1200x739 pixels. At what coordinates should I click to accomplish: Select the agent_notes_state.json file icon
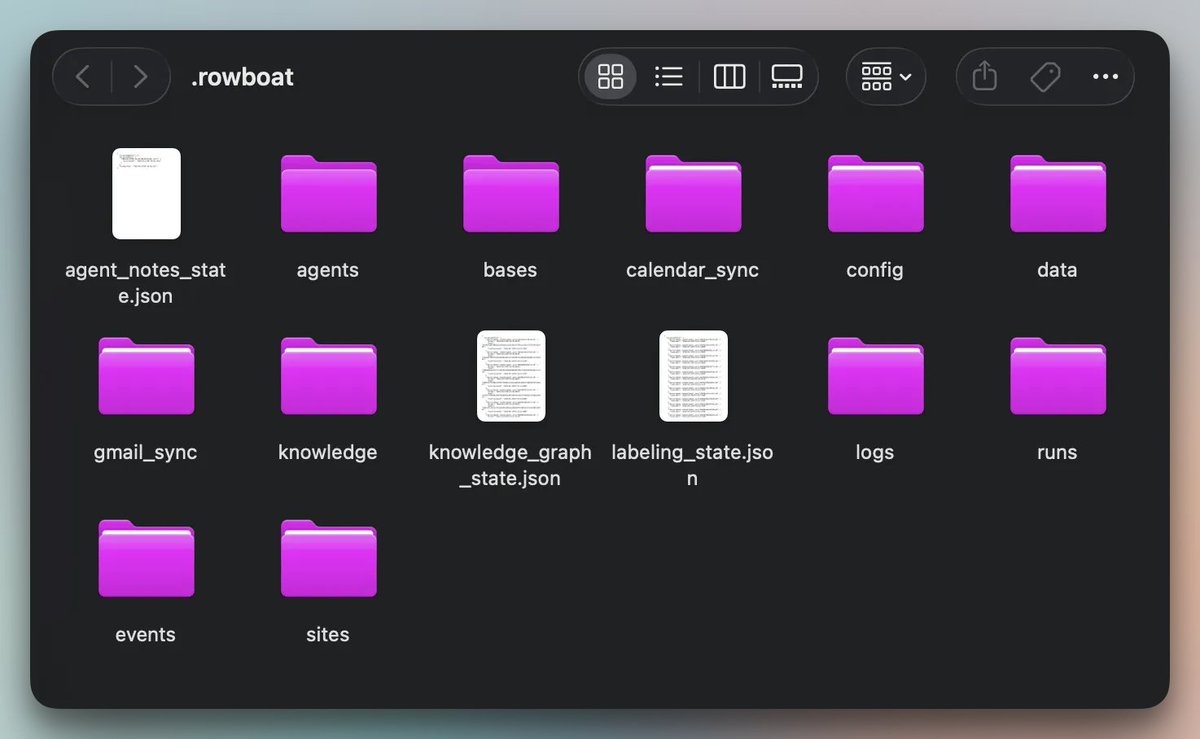pos(146,194)
